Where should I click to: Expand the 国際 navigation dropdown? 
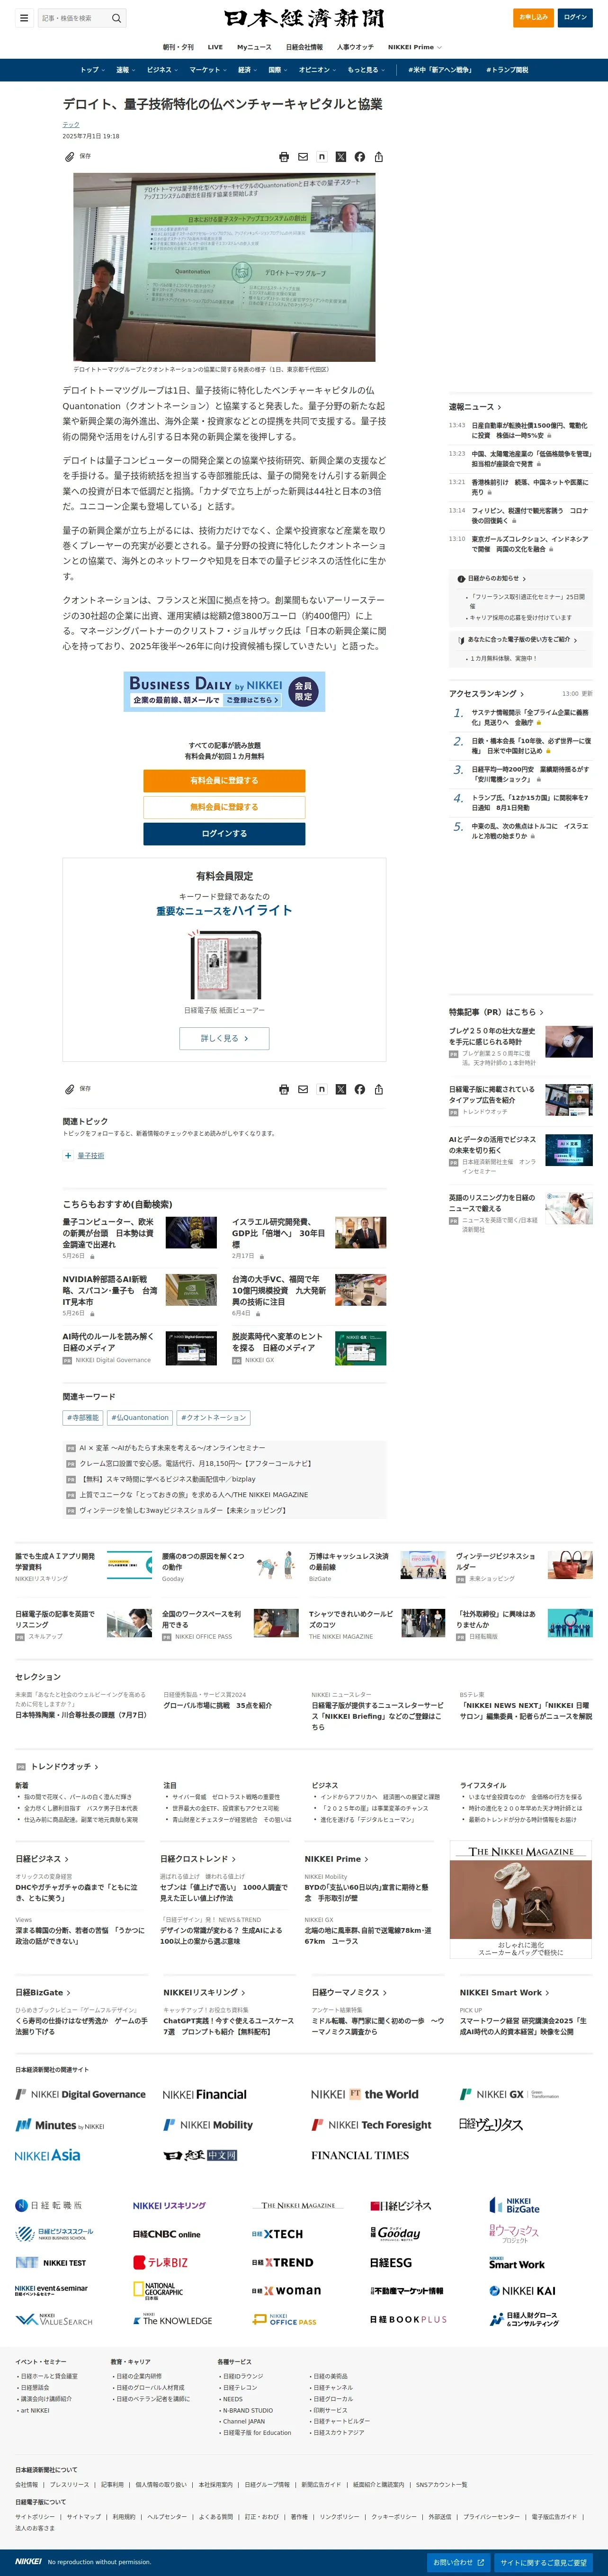278,70
